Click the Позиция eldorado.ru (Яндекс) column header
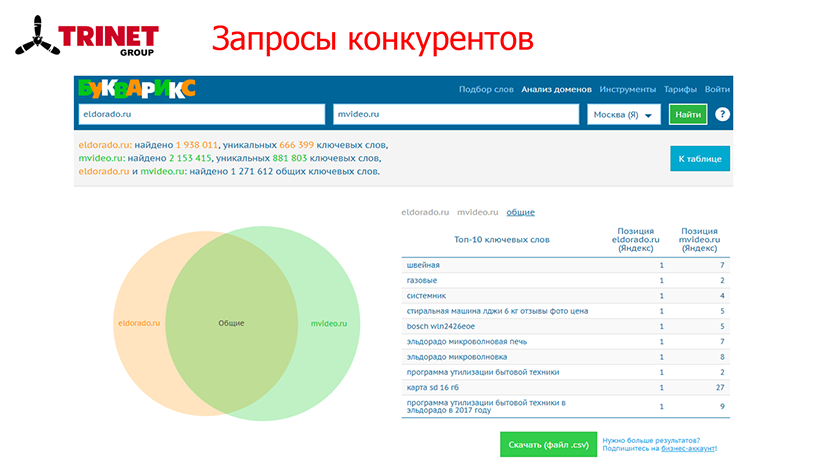Screen dimensions: 818x461 click(x=635, y=239)
